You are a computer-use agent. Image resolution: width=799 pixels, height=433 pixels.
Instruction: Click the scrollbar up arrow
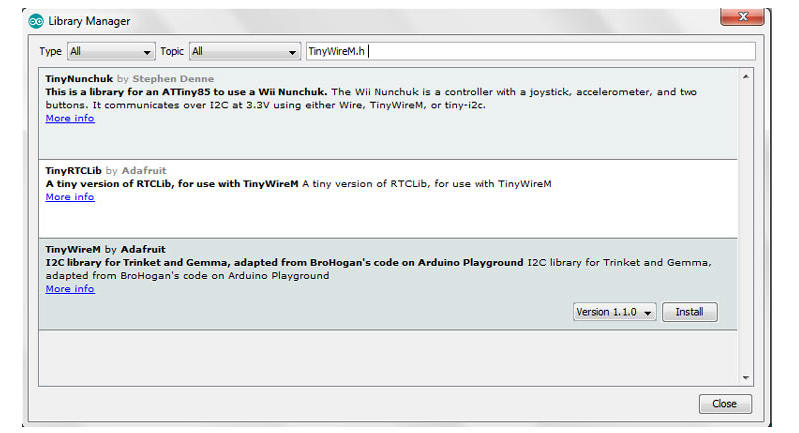745,76
